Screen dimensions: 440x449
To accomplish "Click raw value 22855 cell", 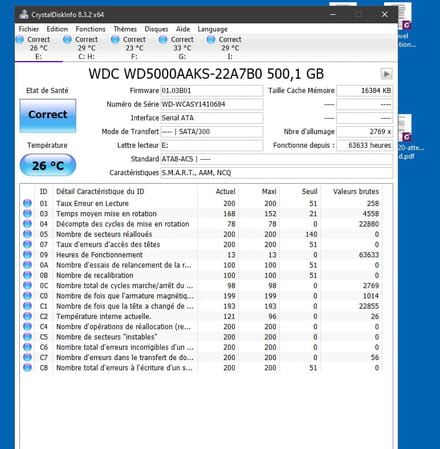I will point(369,306).
